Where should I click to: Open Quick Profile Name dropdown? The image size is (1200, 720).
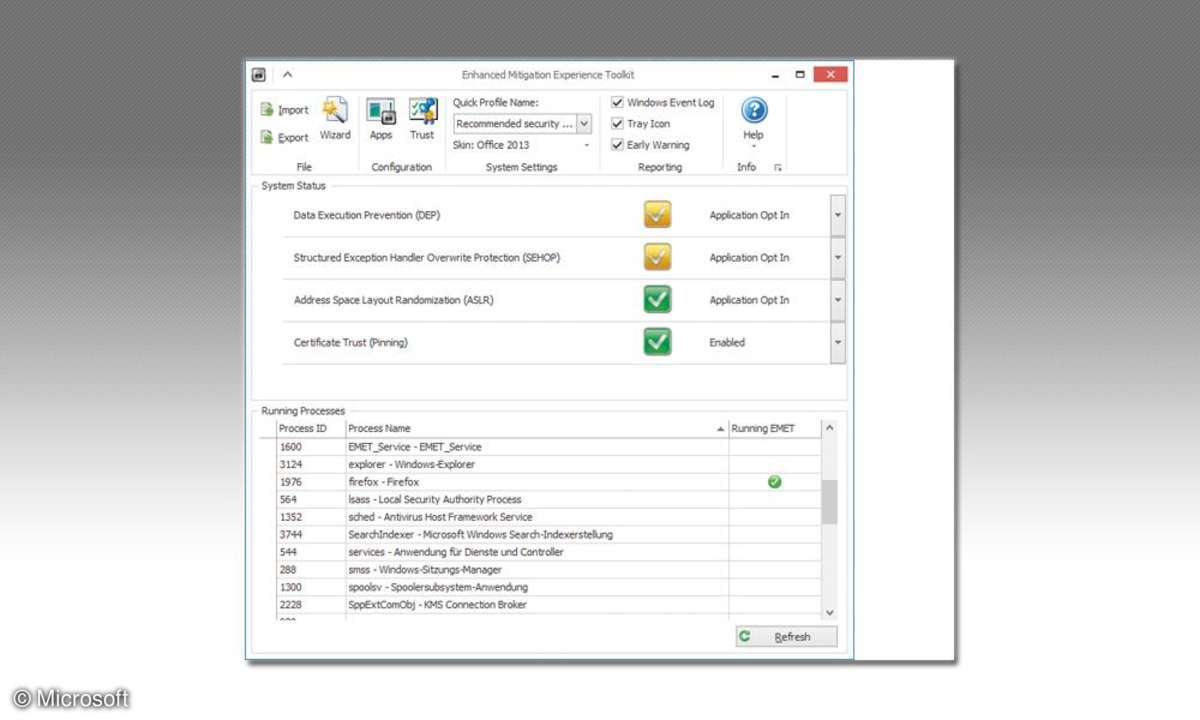[x=584, y=124]
